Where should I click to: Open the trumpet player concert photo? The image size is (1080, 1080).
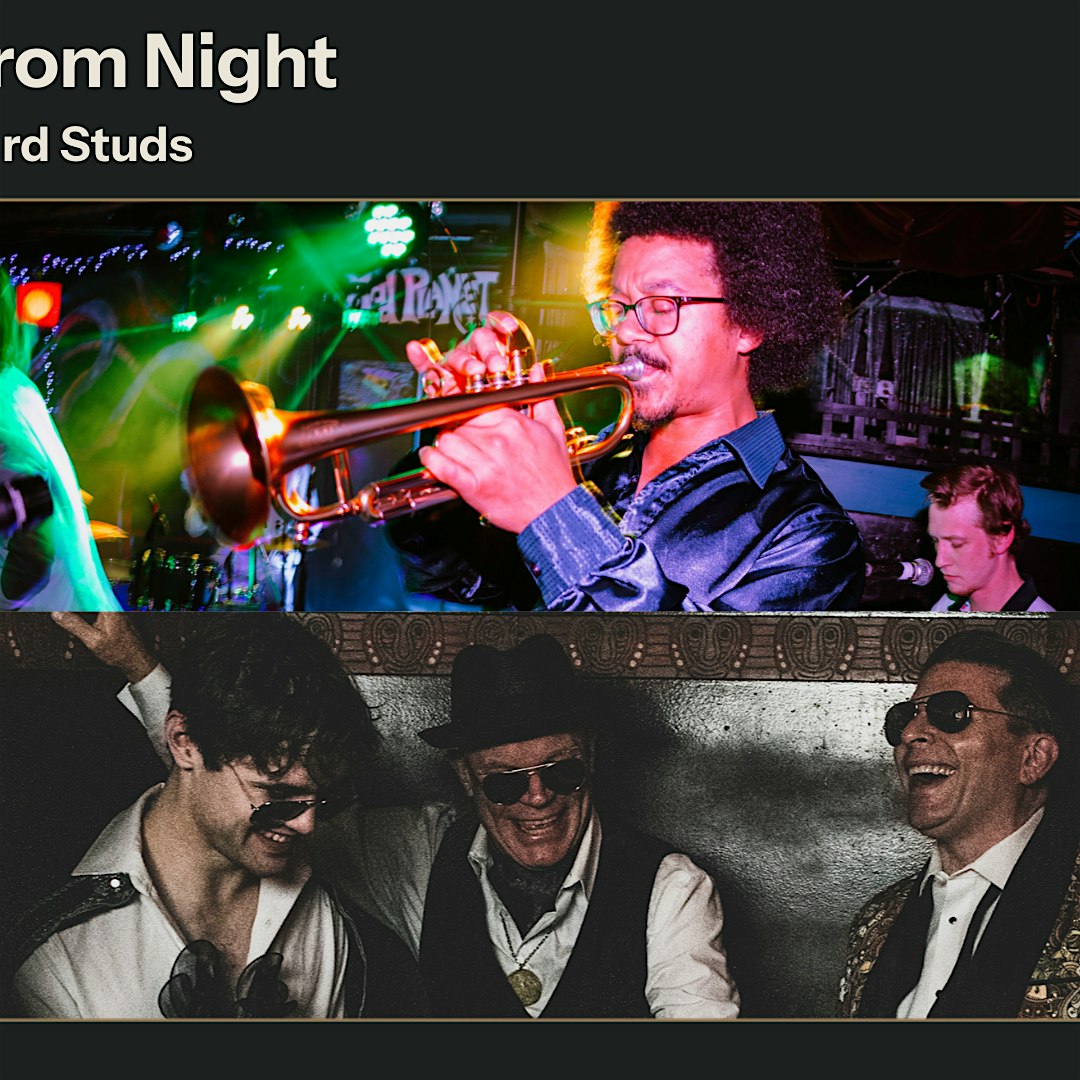point(540,406)
